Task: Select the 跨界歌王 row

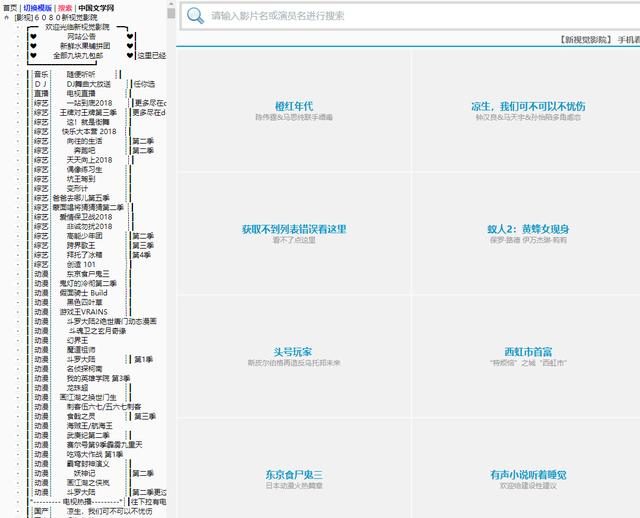Action: tap(81, 245)
